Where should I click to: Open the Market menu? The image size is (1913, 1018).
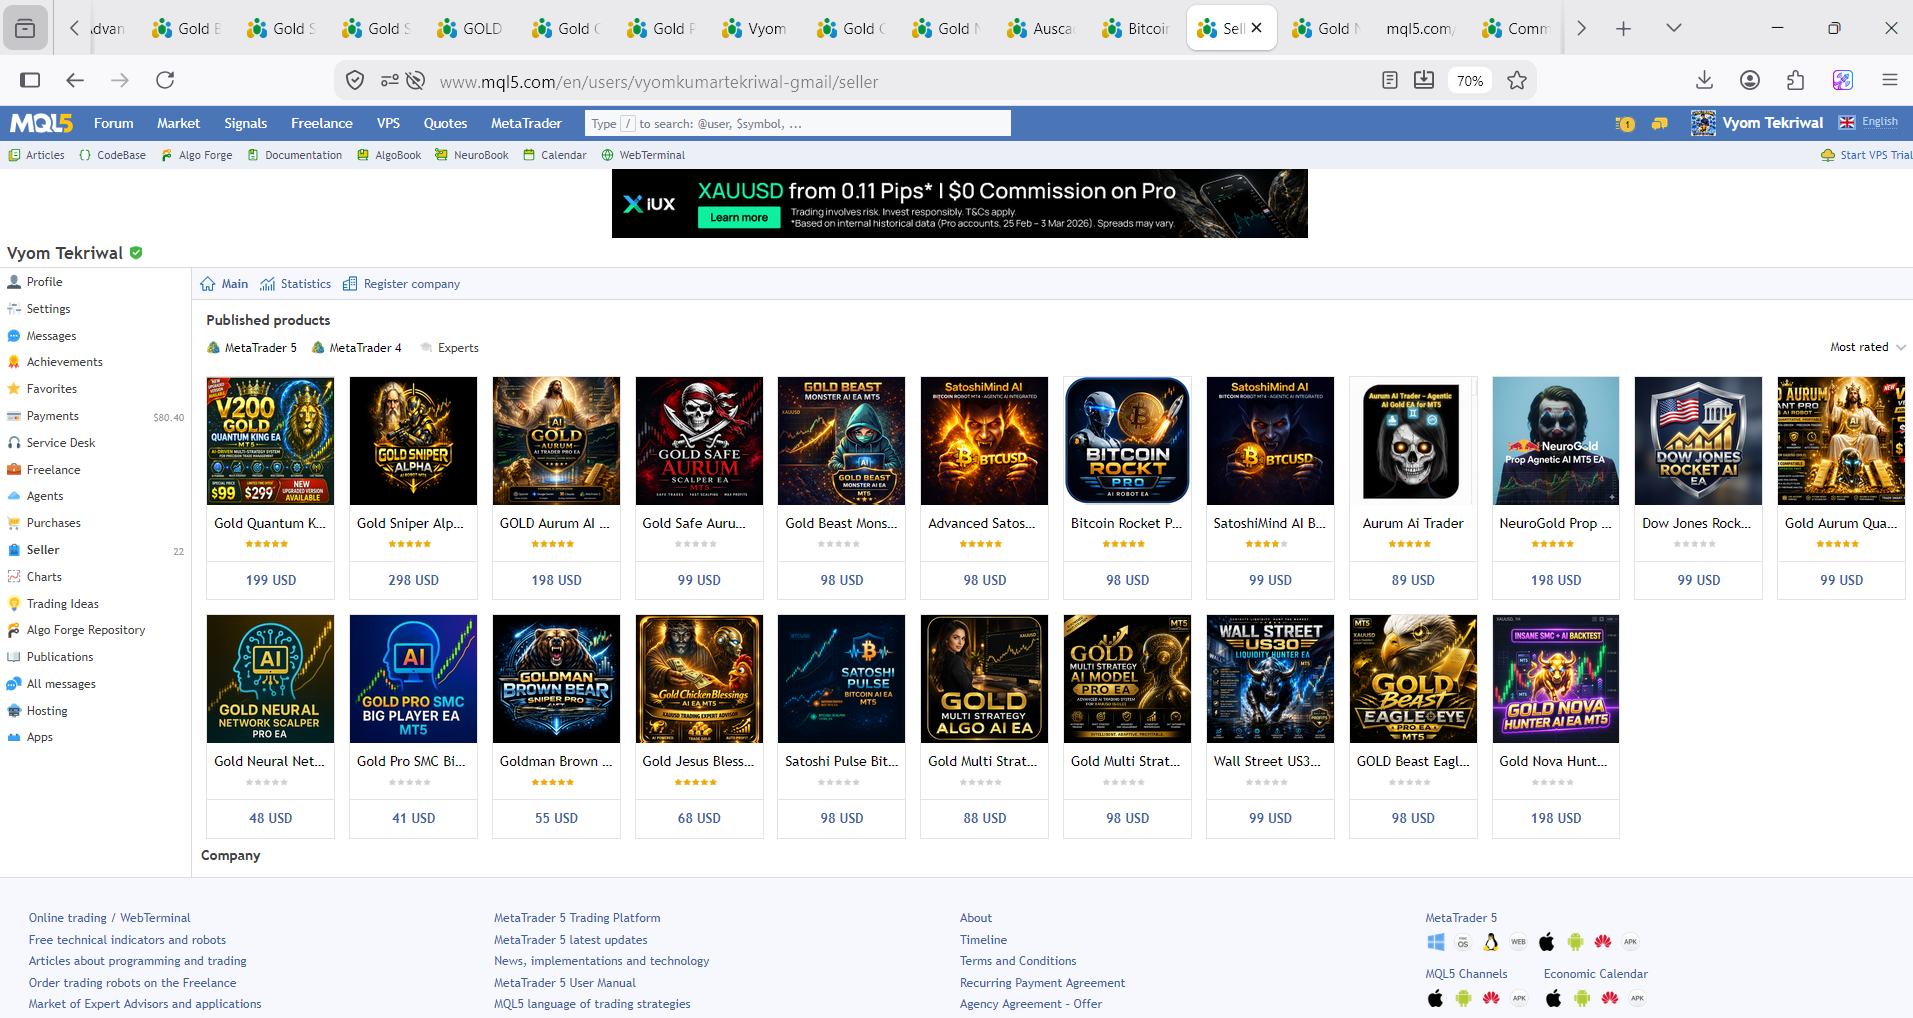pyautogui.click(x=178, y=123)
